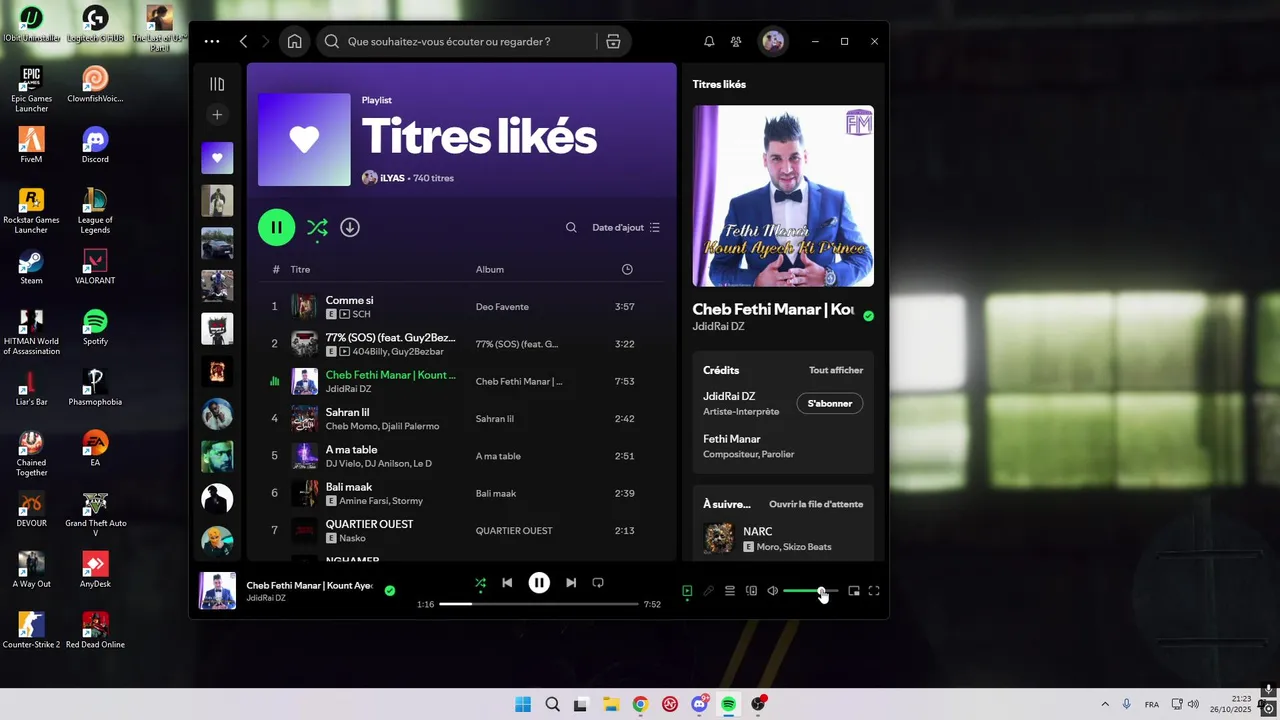Go back in Spotify navigation
Screen dimensions: 1280x720
pos(244,42)
